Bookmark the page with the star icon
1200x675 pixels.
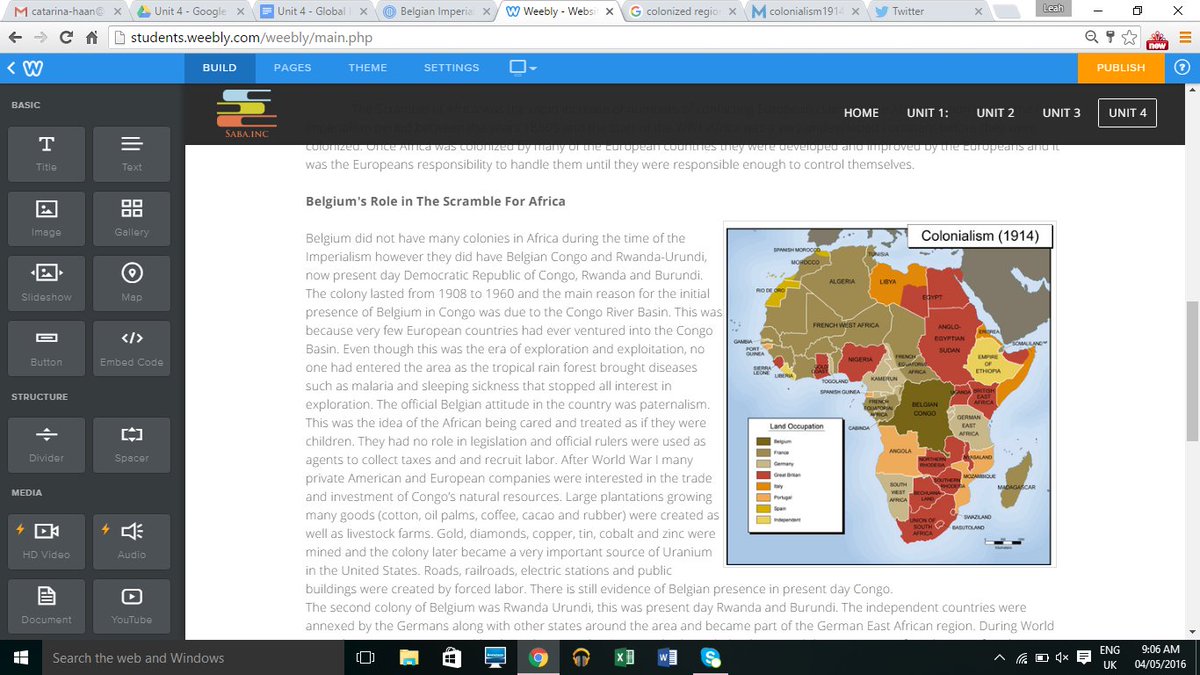point(1130,38)
